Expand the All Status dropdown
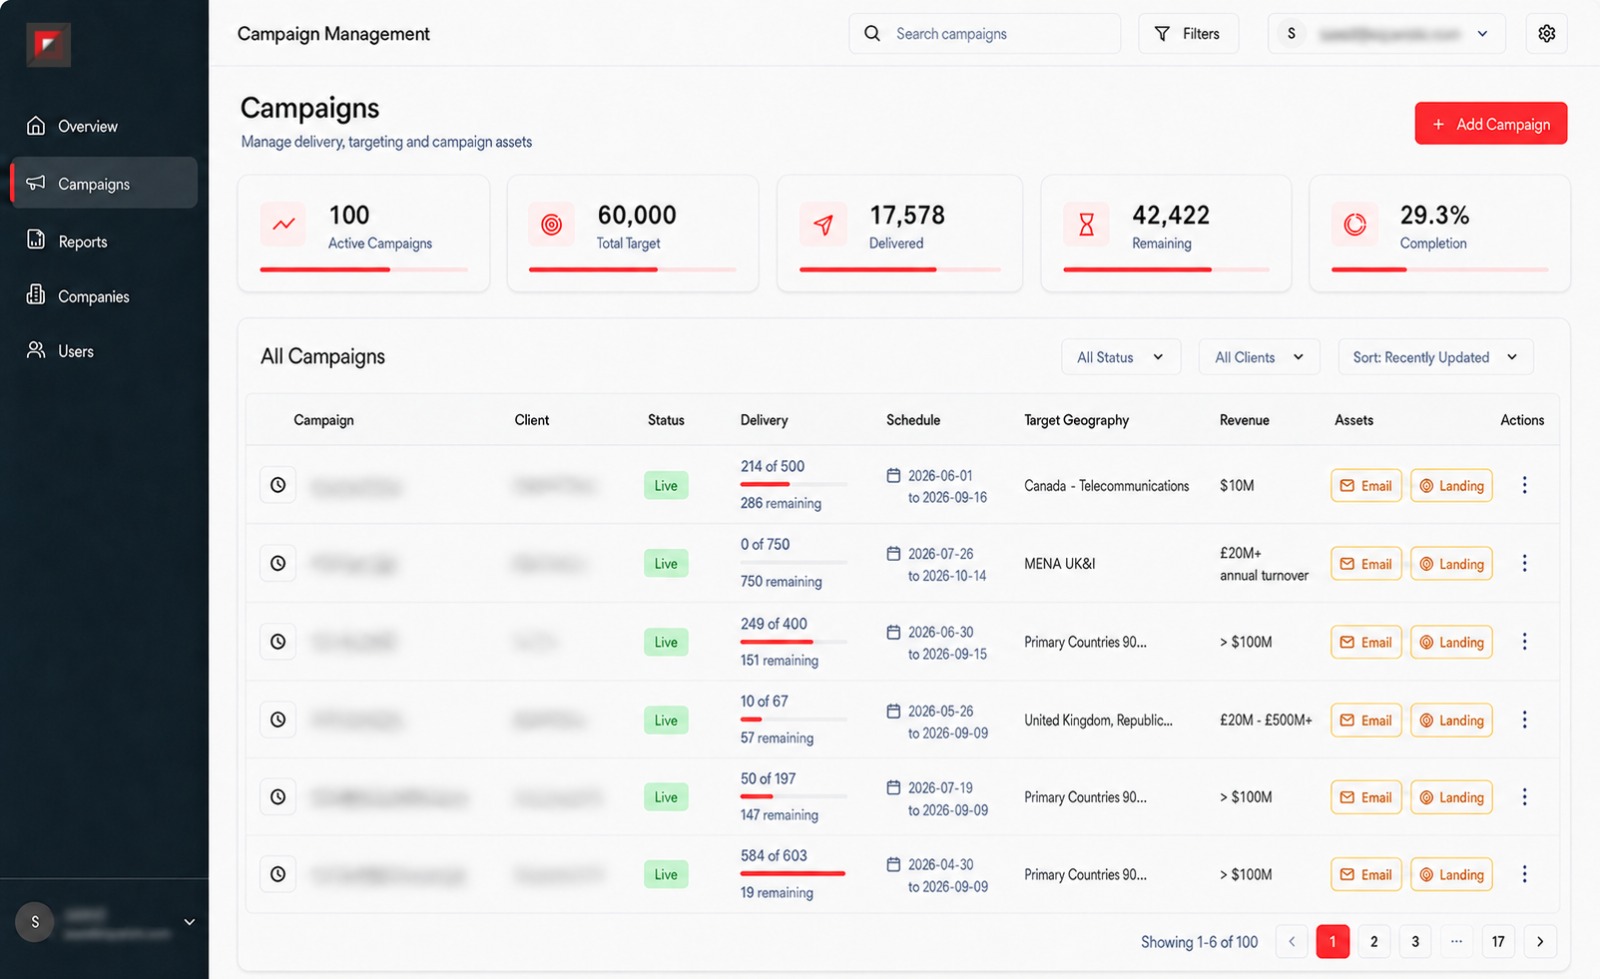The height and width of the screenshot is (979, 1600). click(x=1121, y=357)
